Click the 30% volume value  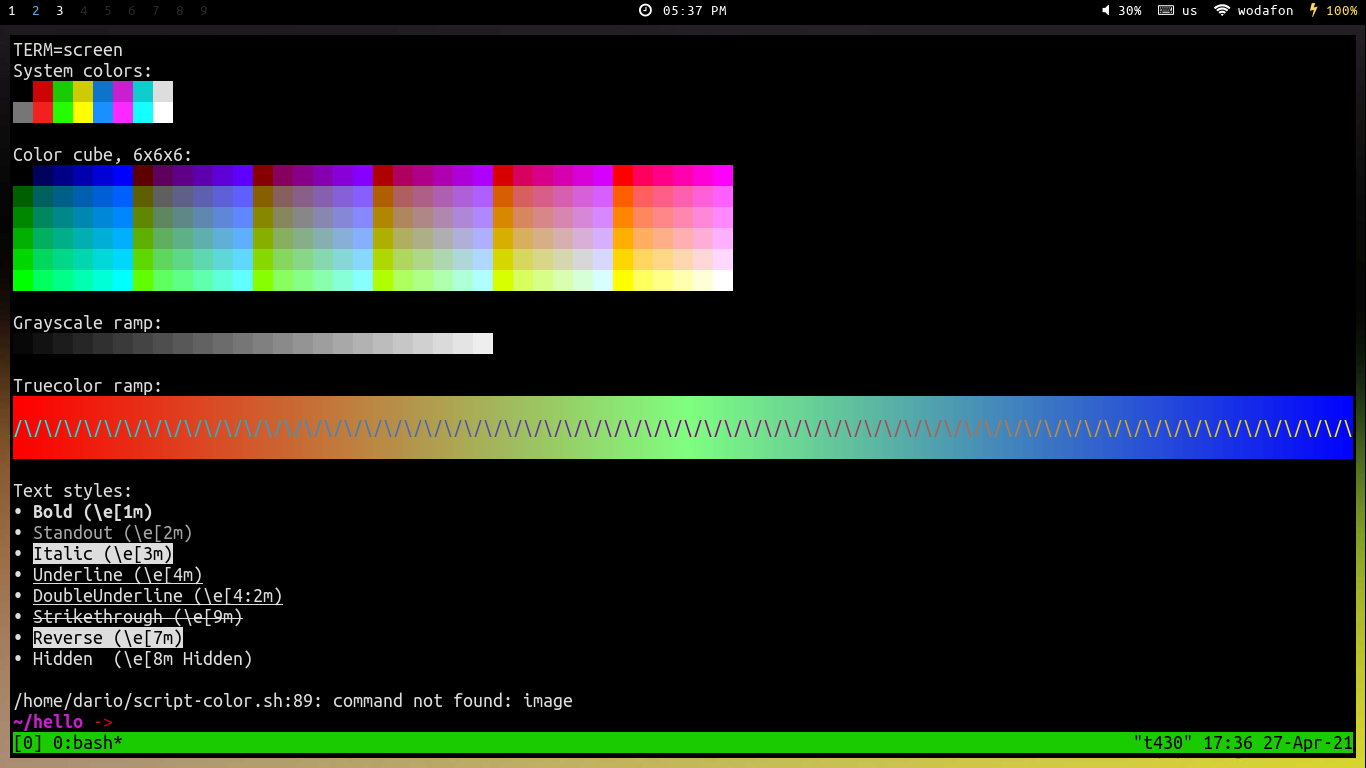pos(1130,11)
